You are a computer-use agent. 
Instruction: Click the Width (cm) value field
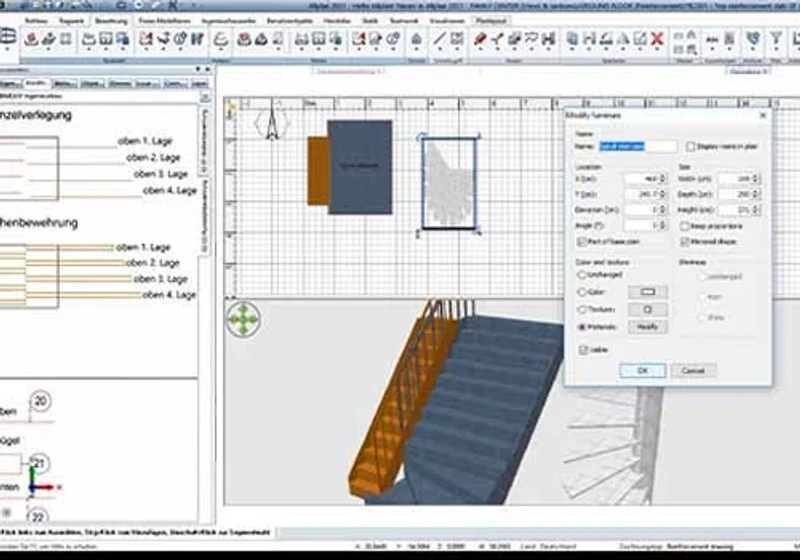click(736, 179)
